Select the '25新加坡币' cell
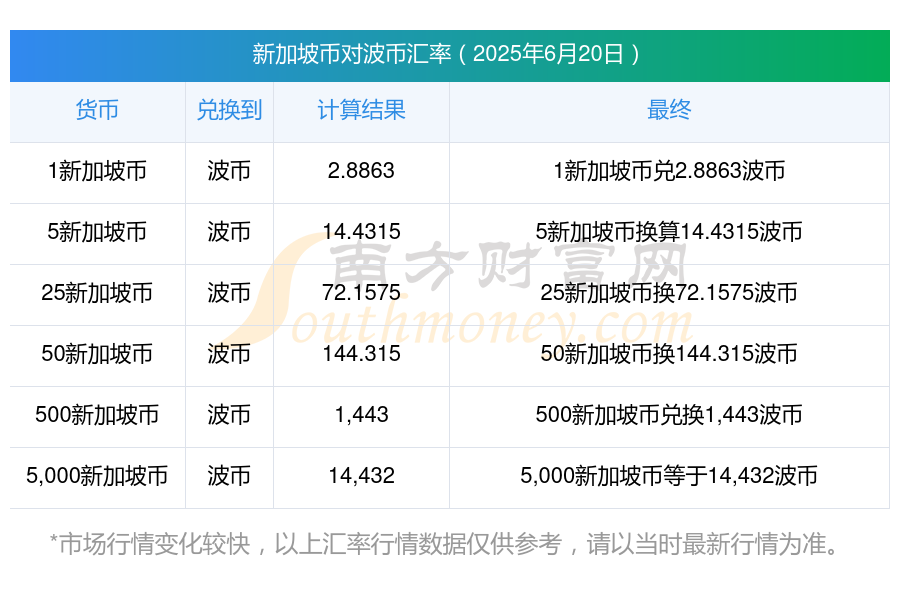900x600 pixels. [x=97, y=293]
